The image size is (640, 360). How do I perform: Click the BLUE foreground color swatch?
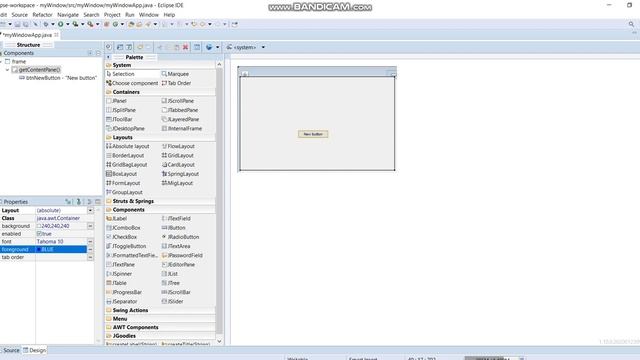pos(39,249)
